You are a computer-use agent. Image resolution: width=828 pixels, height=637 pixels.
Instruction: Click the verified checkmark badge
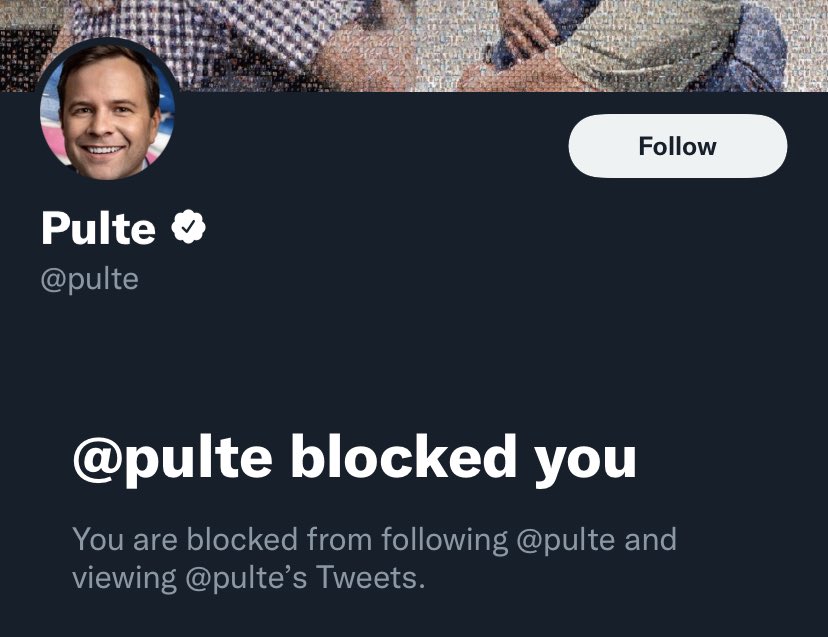click(188, 228)
